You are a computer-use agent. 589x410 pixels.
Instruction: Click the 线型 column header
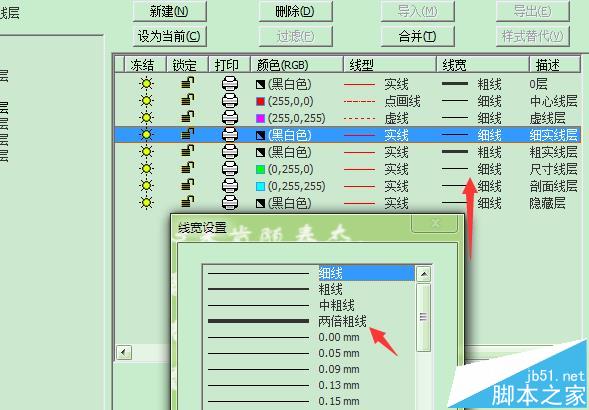point(390,65)
